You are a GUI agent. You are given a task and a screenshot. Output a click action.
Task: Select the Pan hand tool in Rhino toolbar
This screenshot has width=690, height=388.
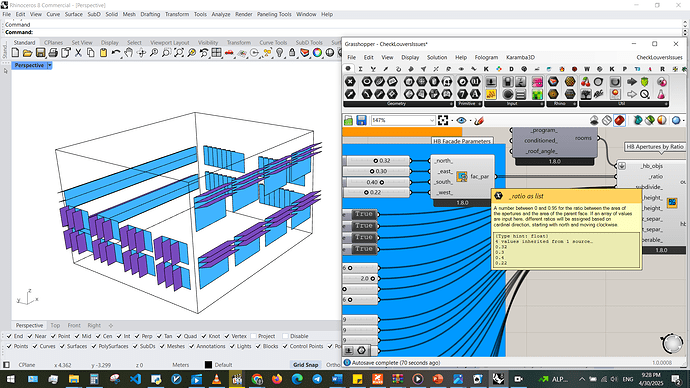tap(128, 53)
